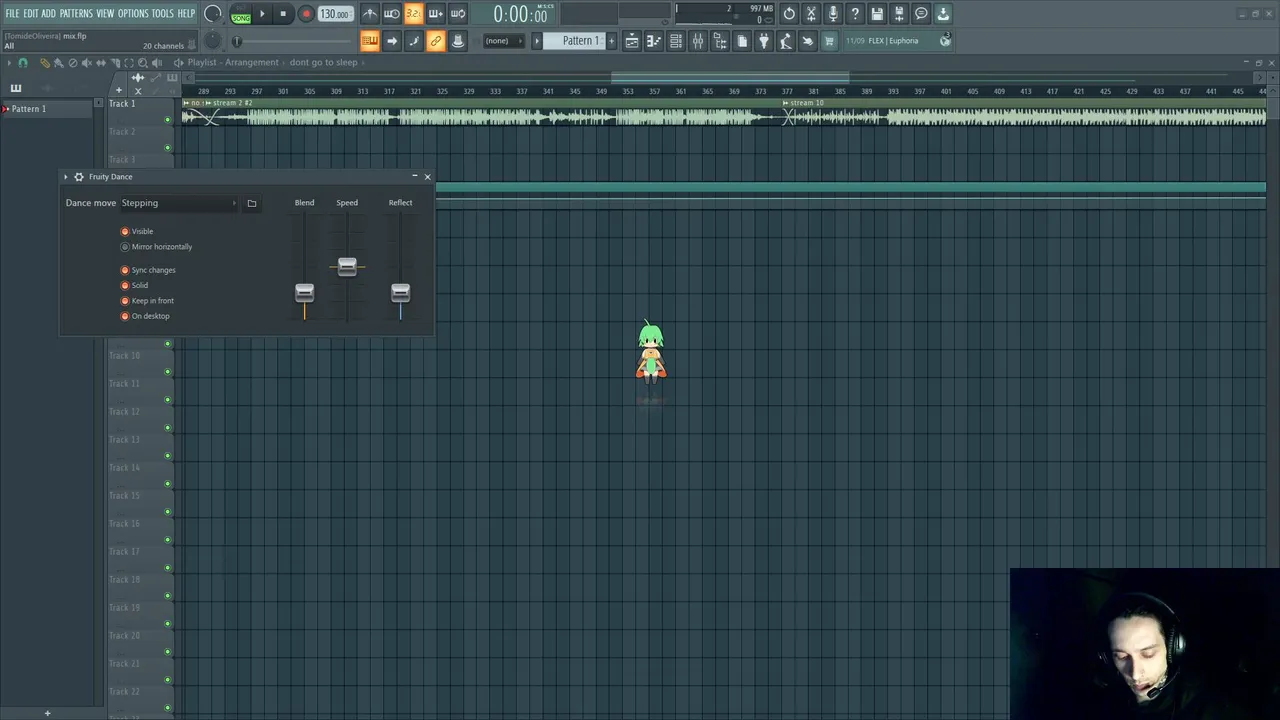
Task: Click the play button in transport
Action: [x=262, y=14]
